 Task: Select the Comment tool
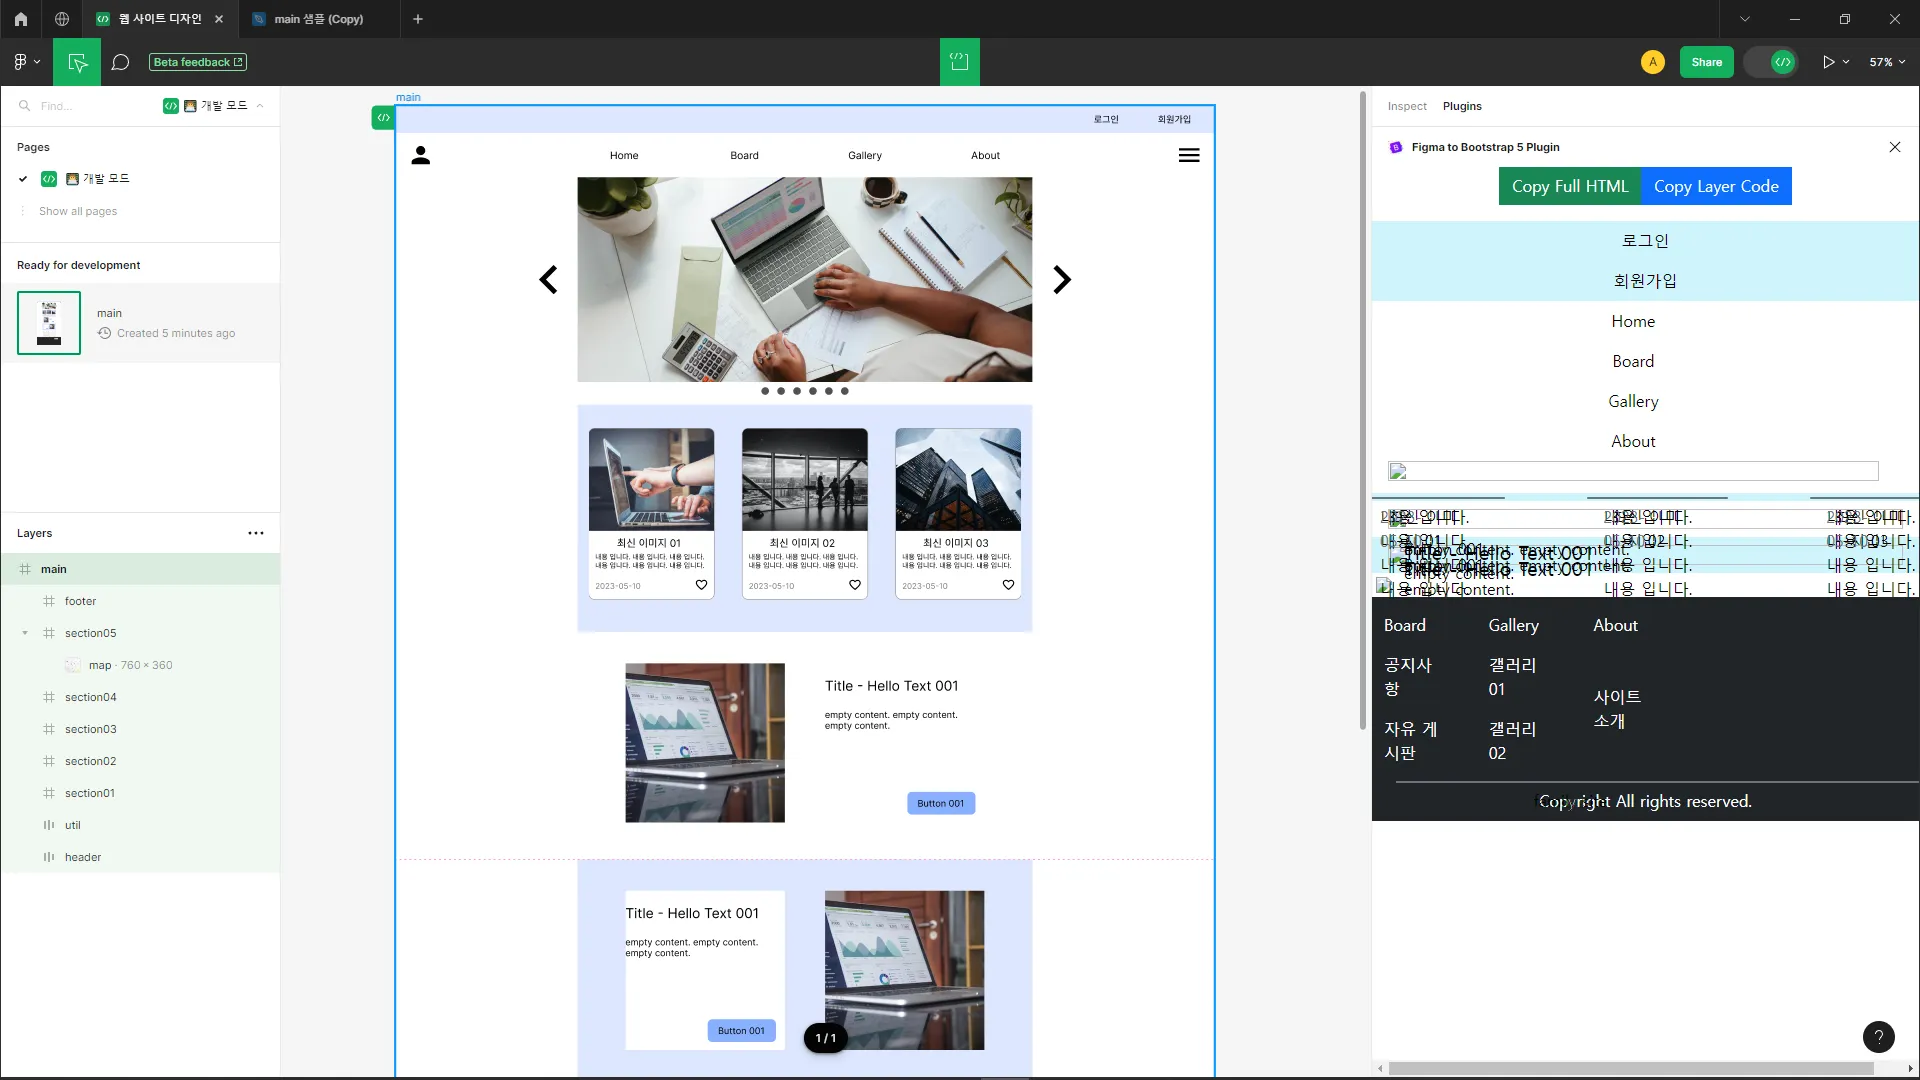(x=120, y=62)
